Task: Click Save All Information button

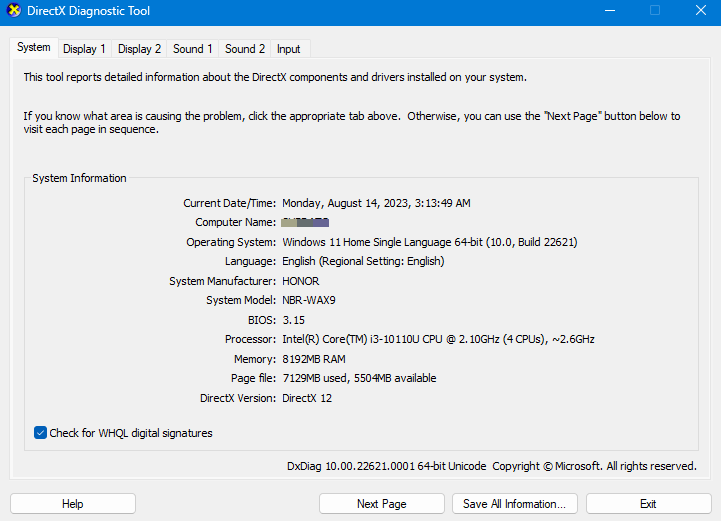Action: (514, 504)
